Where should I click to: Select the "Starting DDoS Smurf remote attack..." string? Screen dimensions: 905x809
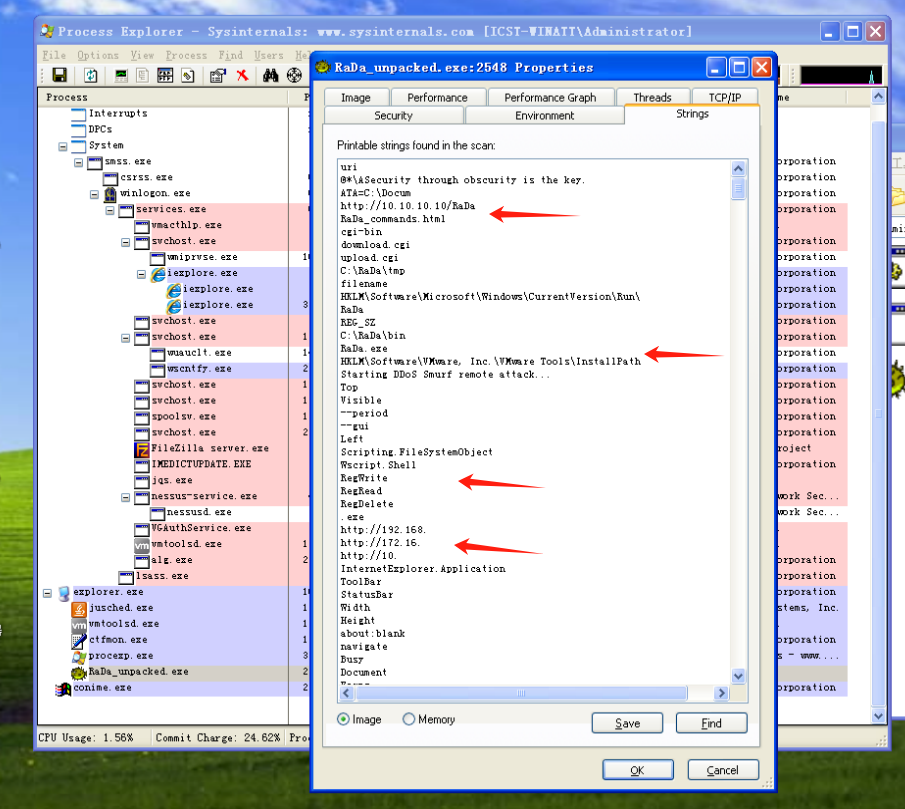coord(445,375)
